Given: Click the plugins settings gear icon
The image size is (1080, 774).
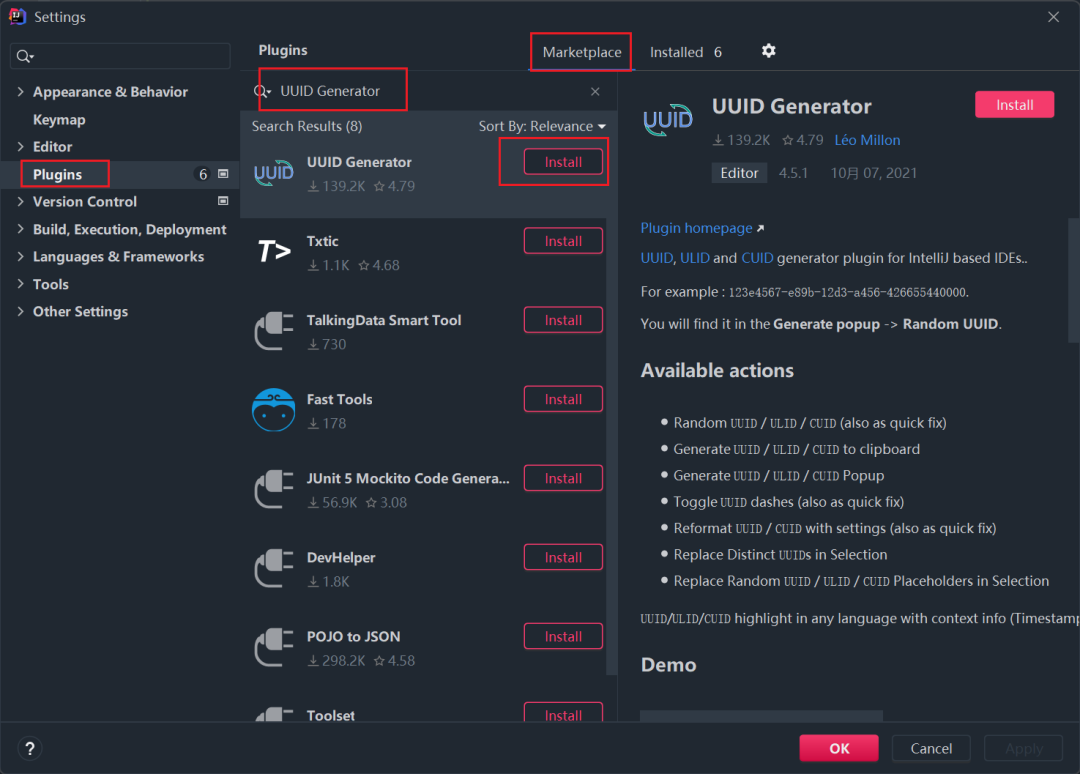Looking at the screenshot, I should point(768,51).
